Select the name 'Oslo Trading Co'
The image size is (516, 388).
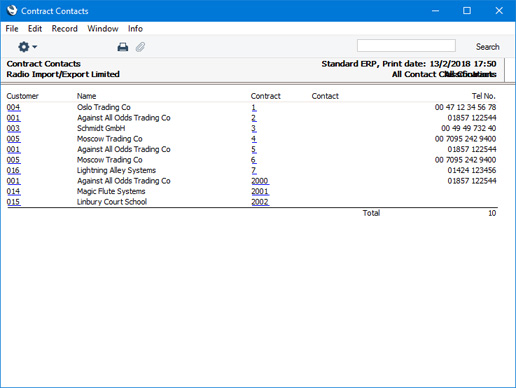(104, 107)
